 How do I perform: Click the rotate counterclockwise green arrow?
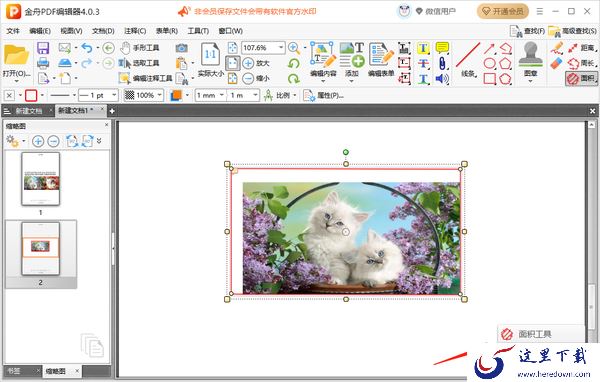point(293,63)
